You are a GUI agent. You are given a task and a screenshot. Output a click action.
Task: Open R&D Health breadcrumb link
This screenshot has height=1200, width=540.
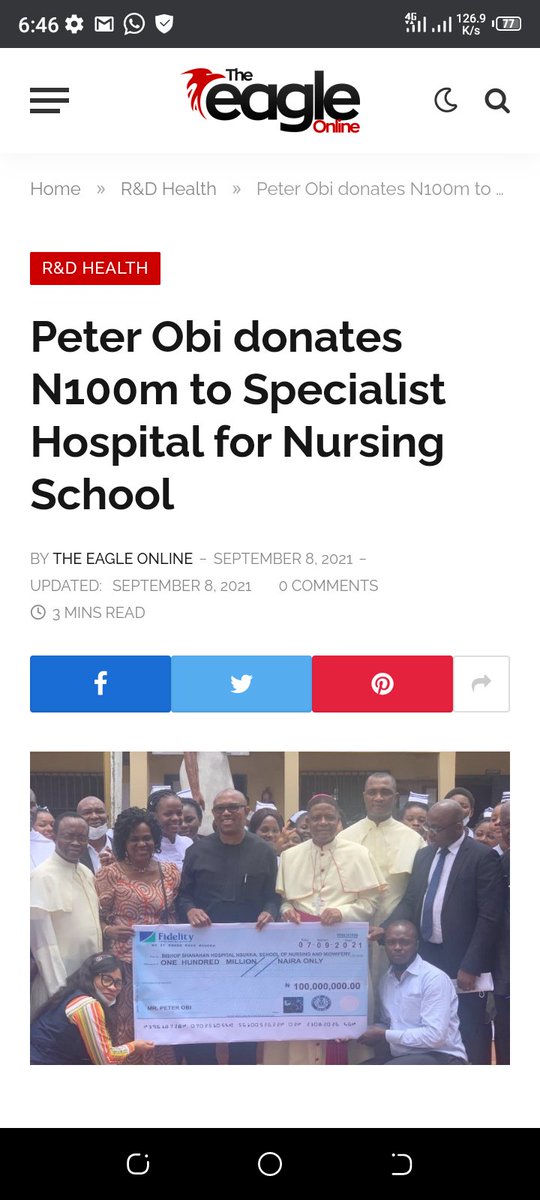[x=168, y=189]
